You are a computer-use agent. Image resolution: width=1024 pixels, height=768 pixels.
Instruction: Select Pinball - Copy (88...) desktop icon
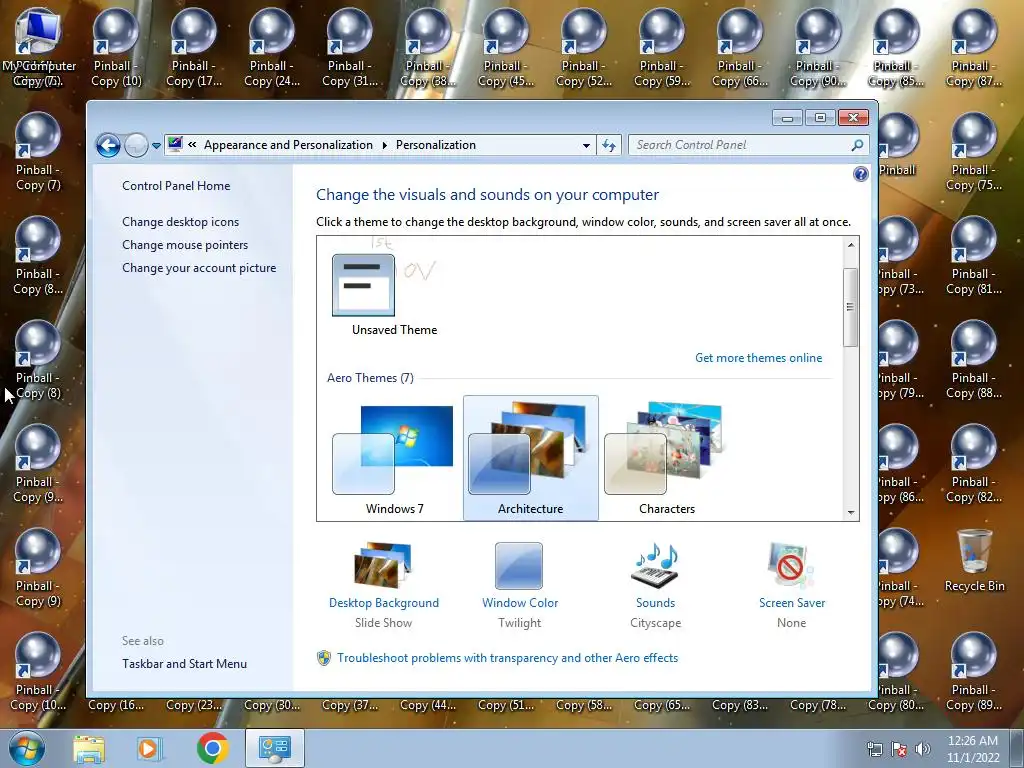point(974,359)
